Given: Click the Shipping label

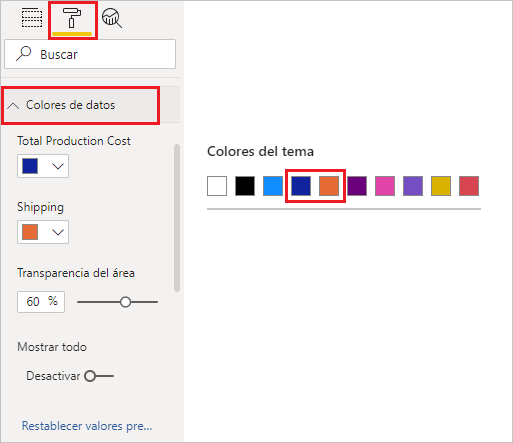Looking at the screenshot, I should tap(40, 207).
